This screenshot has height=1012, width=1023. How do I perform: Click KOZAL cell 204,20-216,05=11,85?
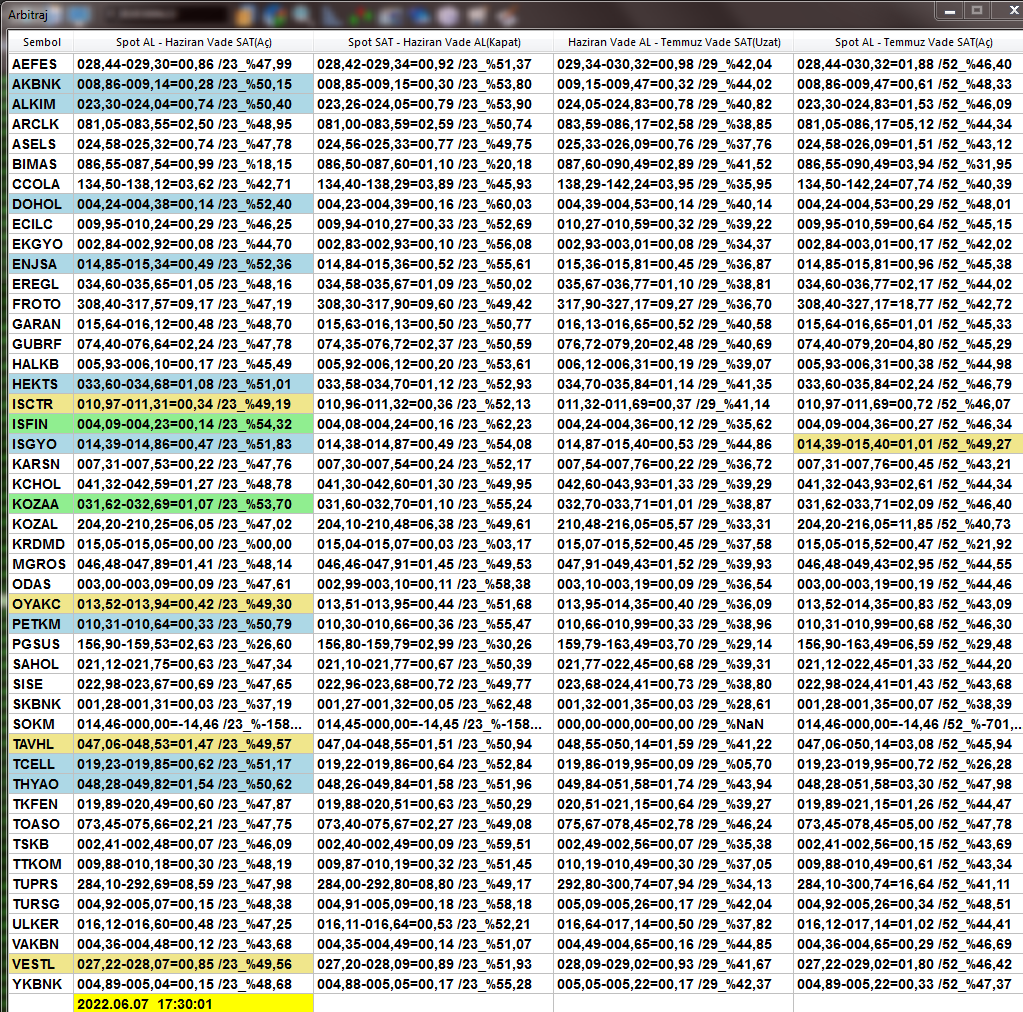point(908,524)
